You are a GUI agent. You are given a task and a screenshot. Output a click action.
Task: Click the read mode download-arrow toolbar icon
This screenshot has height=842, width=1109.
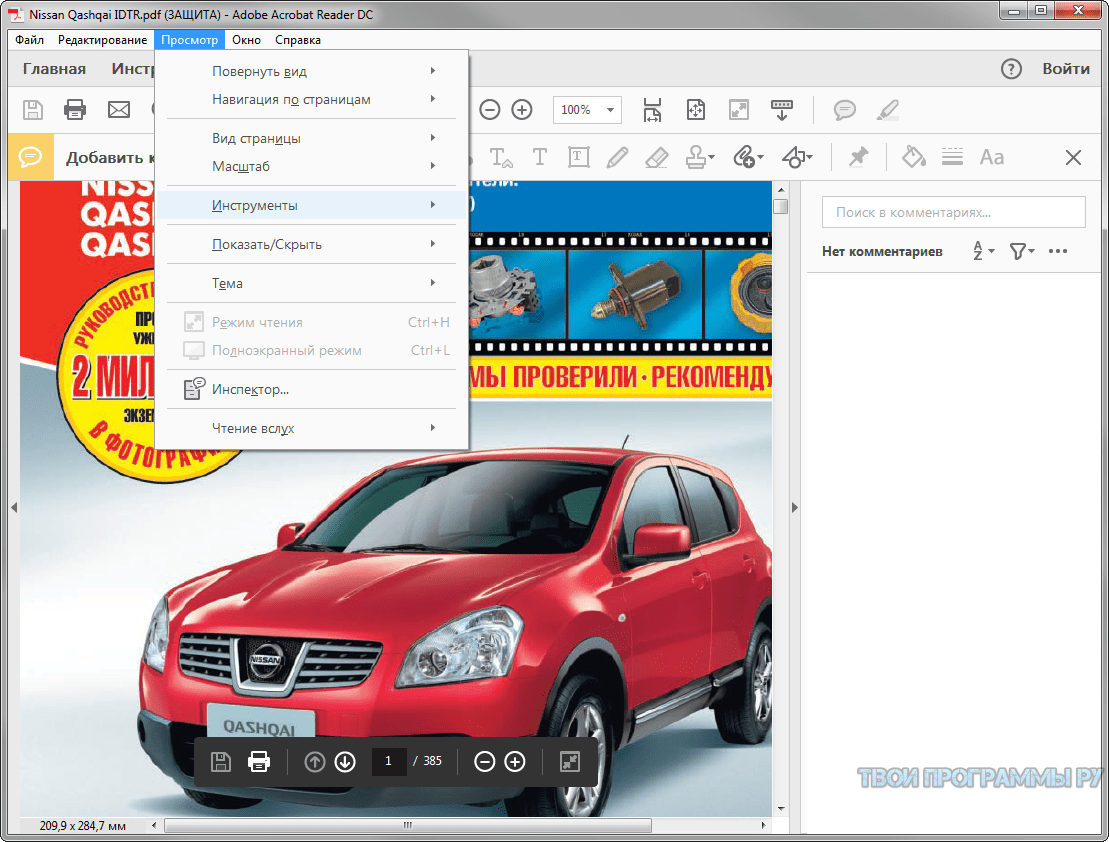point(782,110)
